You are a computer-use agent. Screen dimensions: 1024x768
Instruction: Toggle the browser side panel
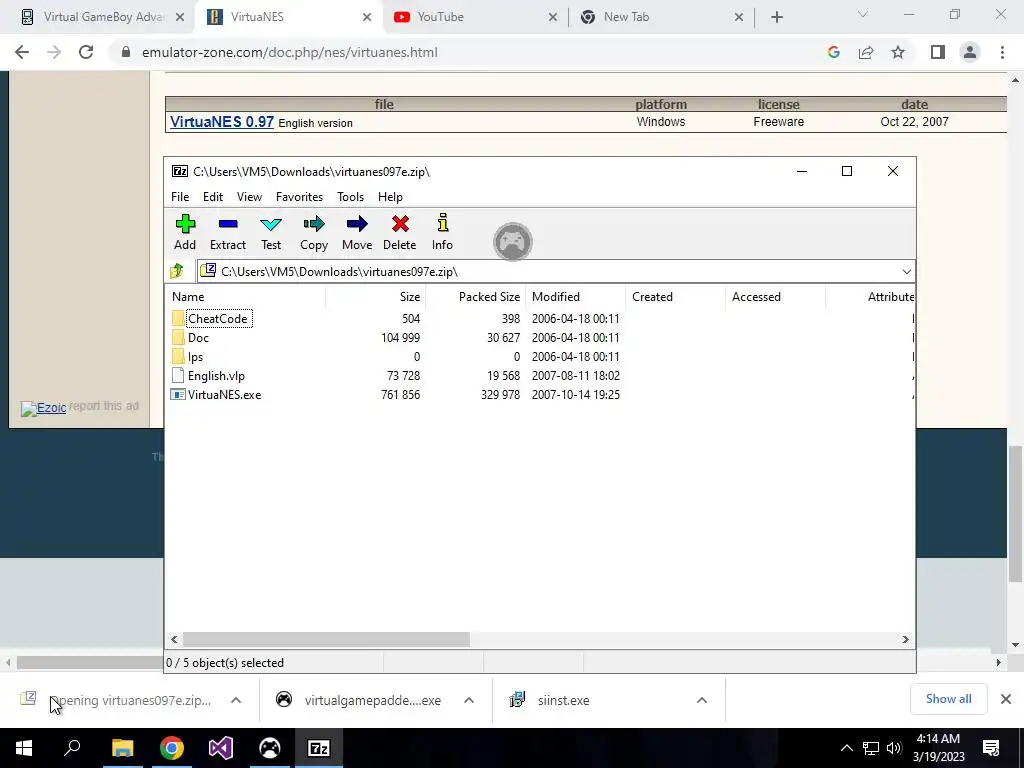click(x=938, y=52)
